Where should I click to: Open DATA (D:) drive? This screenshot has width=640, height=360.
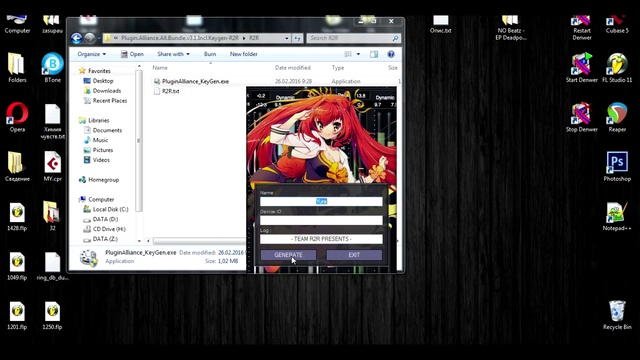coord(101,219)
